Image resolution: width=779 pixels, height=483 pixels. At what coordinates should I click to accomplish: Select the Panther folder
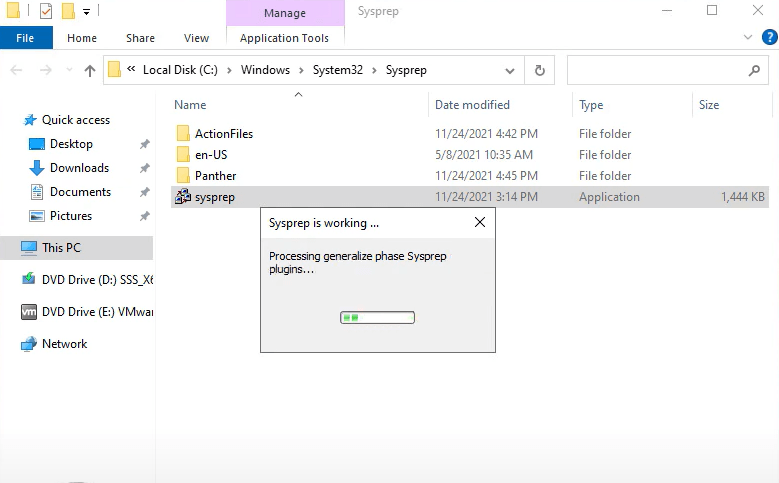[216, 175]
